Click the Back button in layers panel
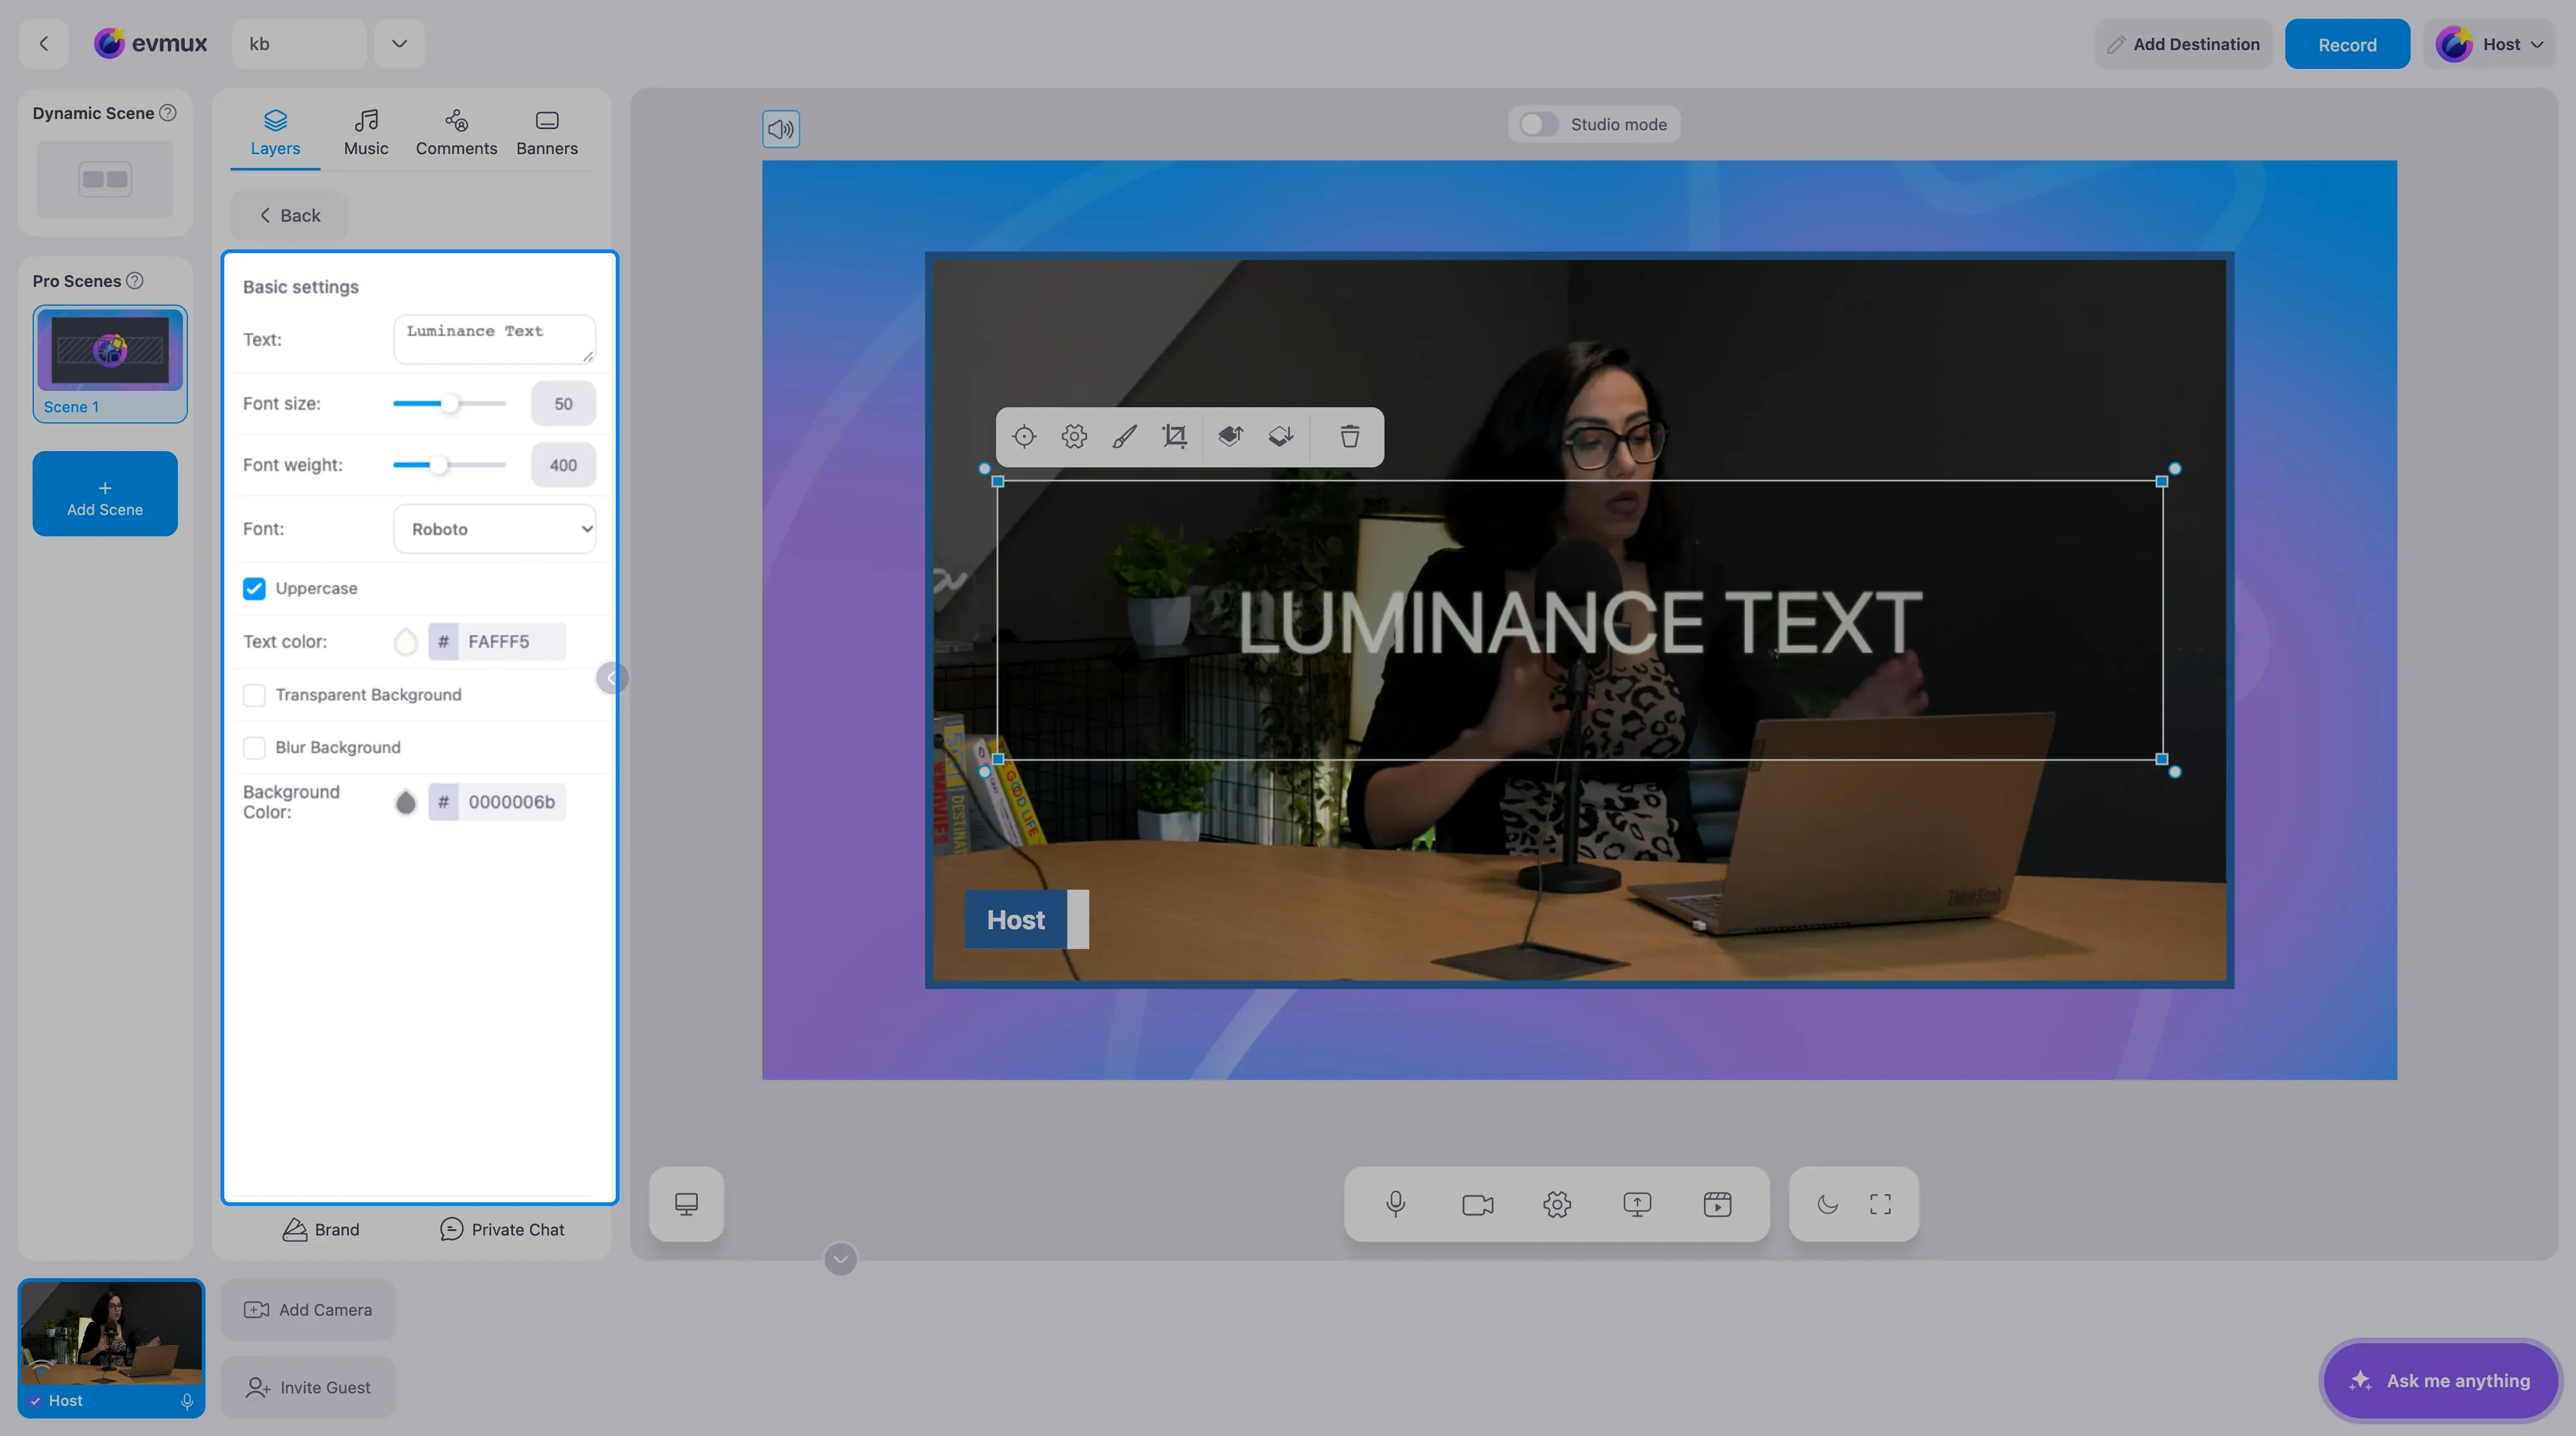 click(x=289, y=215)
